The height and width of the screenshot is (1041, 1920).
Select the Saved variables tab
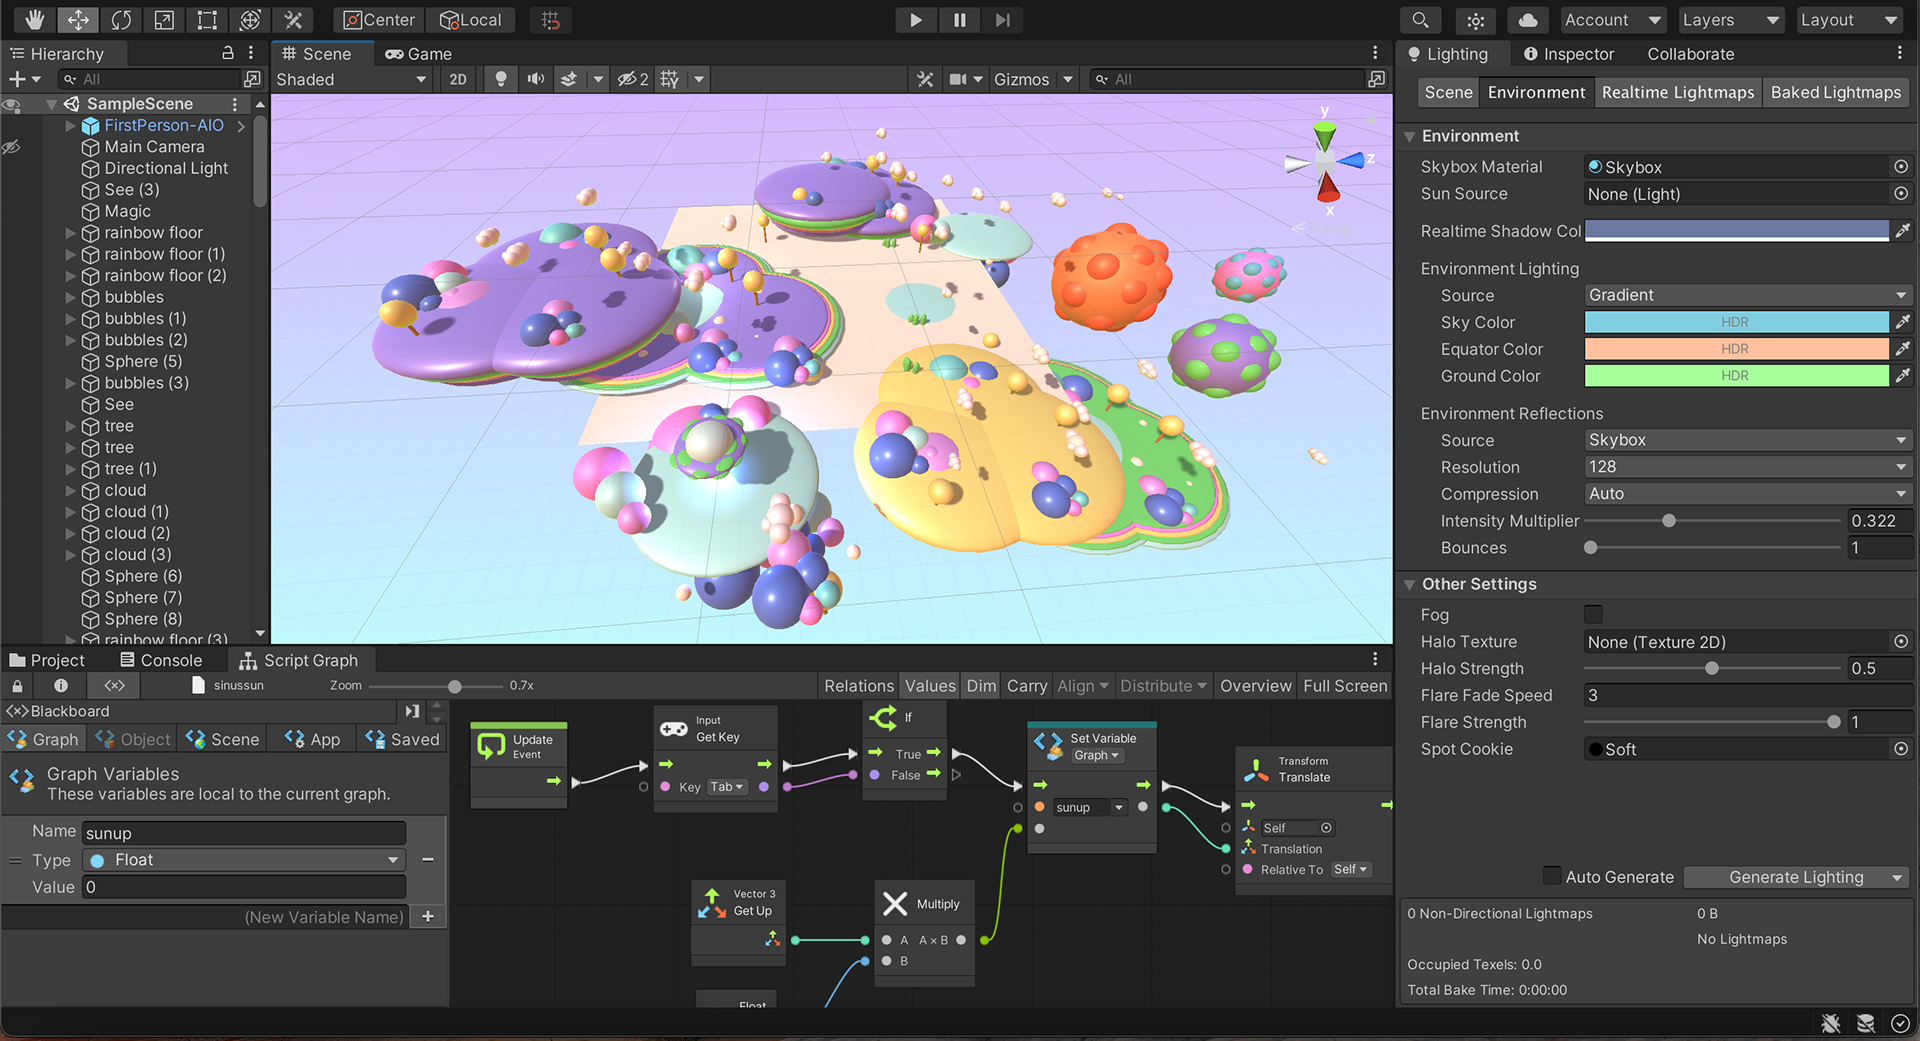(402, 739)
